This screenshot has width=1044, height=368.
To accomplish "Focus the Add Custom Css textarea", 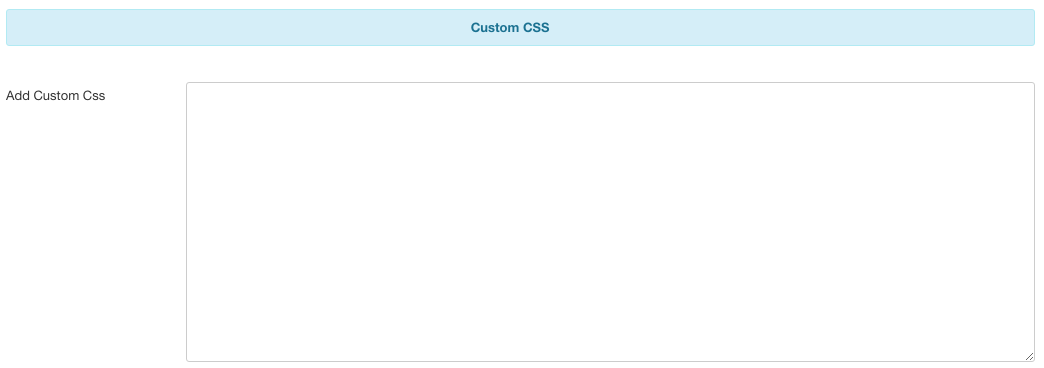I will click(611, 222).
